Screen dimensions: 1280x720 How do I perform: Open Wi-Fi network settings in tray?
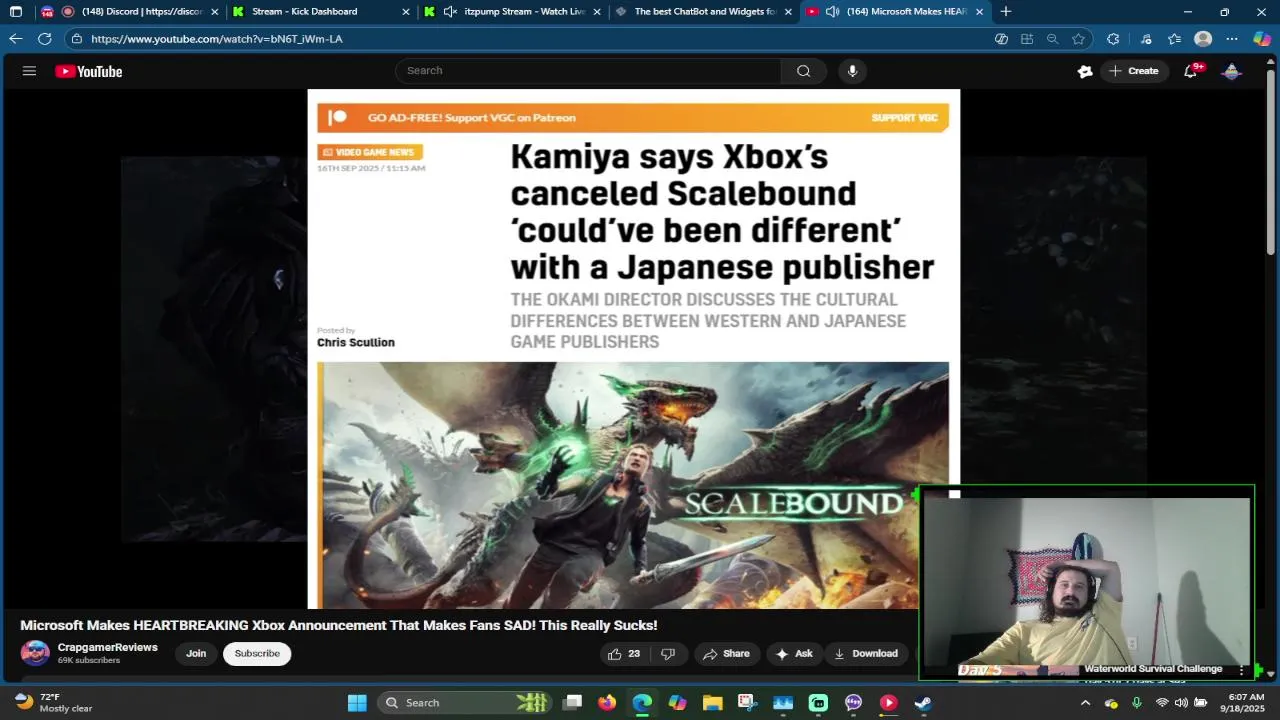point(1161,703)
